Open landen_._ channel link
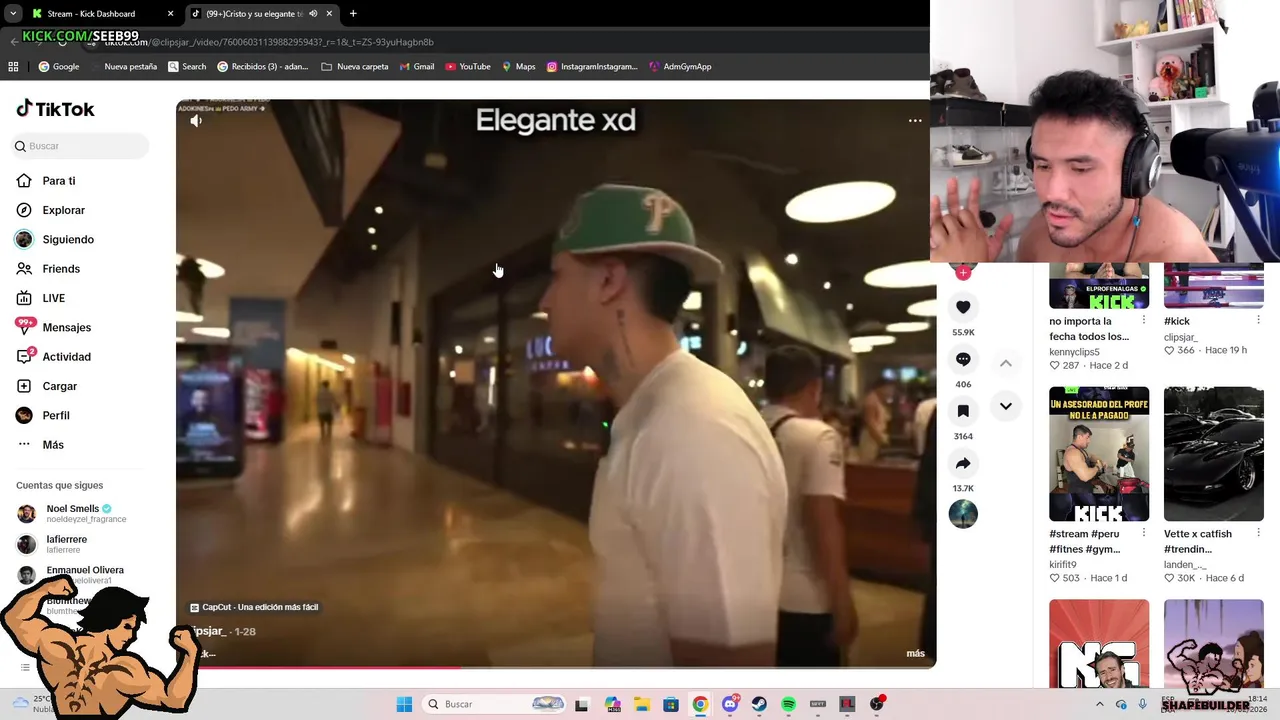 click(1185, 565)
